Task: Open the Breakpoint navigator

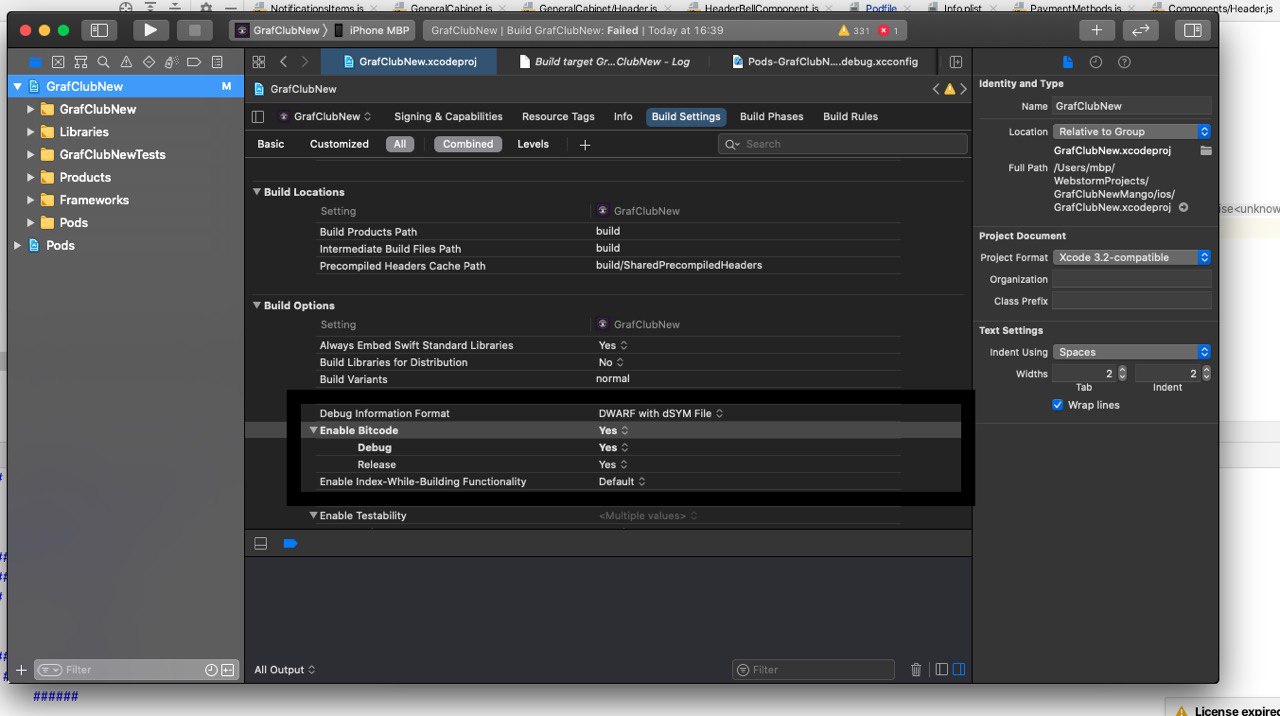Action: [x=194, y=62]
